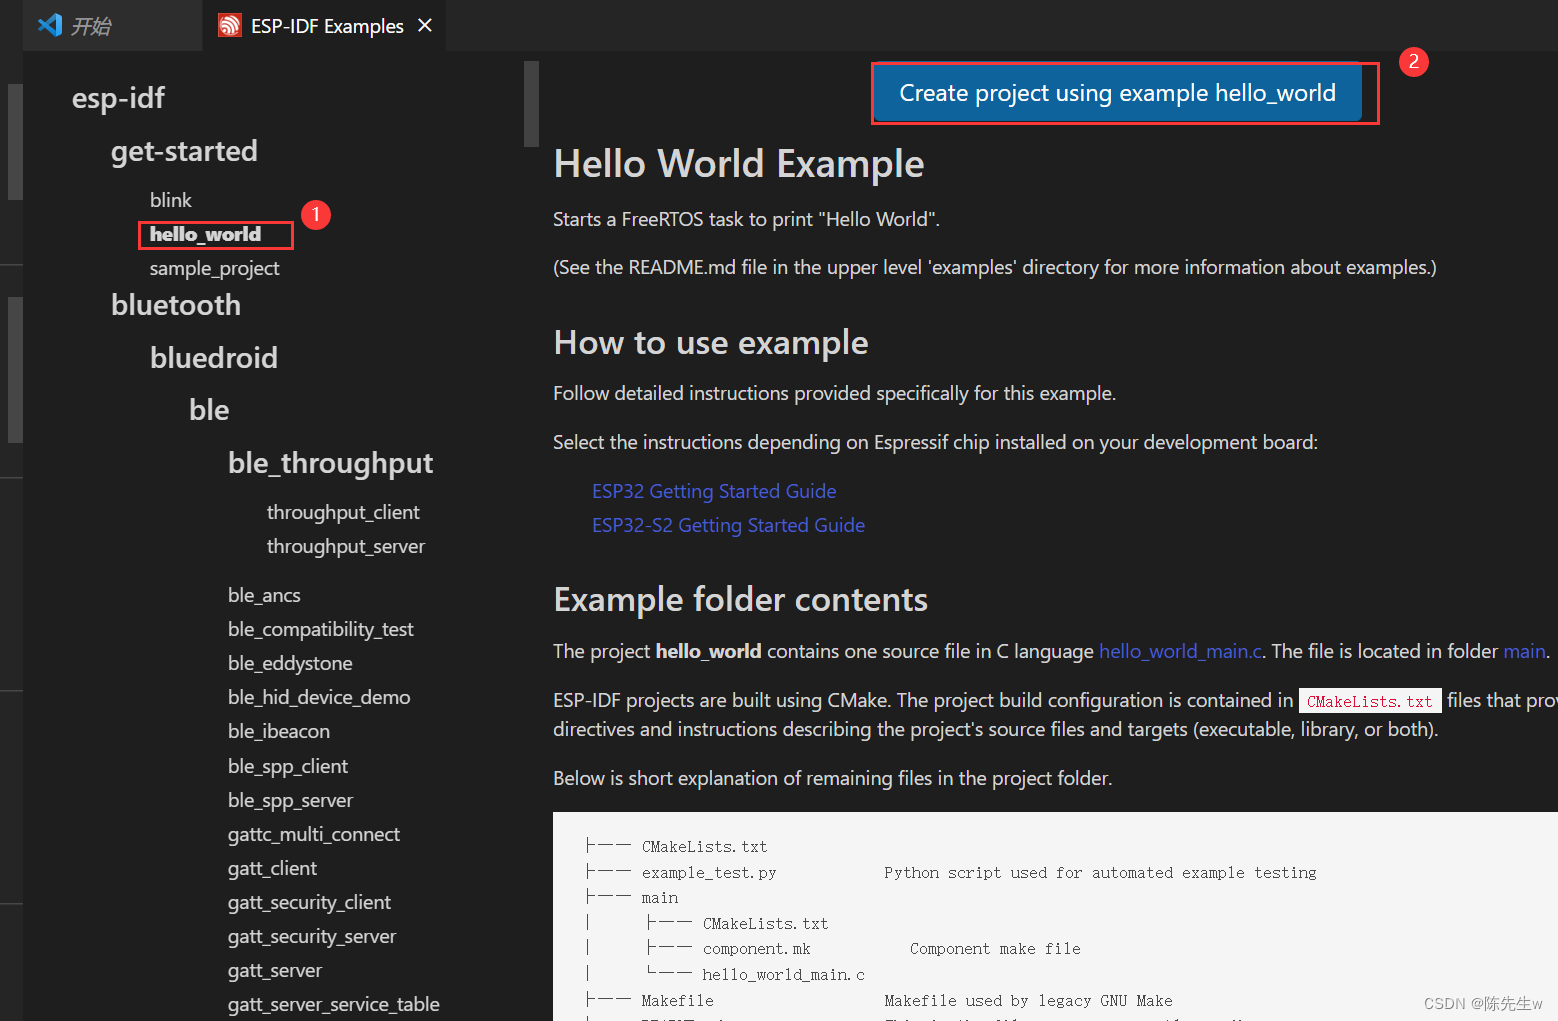Select the blink example

[171, 200]
